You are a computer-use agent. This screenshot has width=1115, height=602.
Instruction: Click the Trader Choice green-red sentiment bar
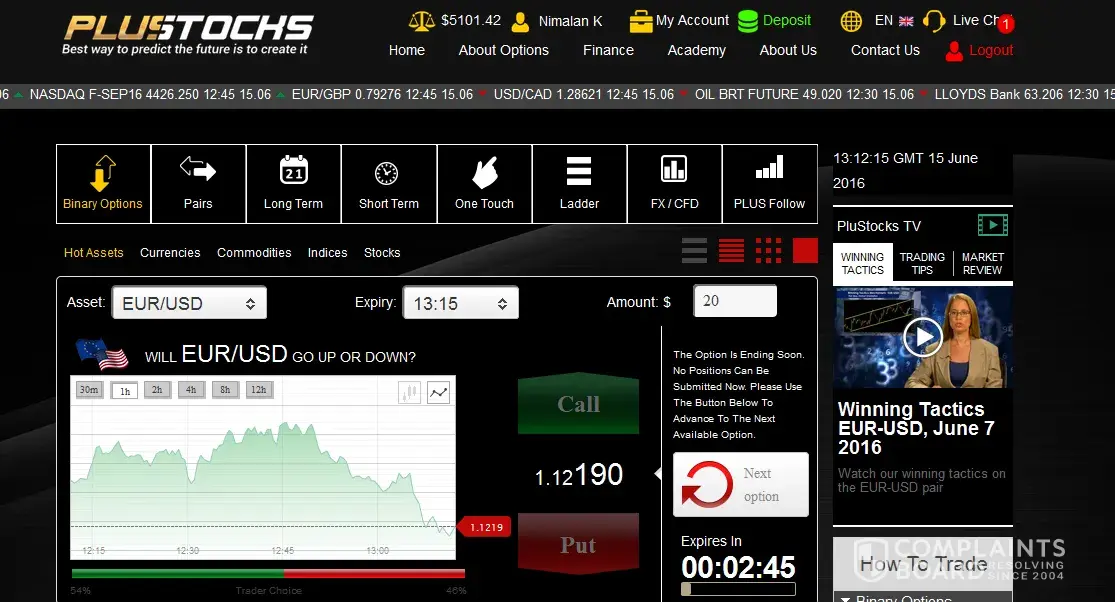click(268, 574)
